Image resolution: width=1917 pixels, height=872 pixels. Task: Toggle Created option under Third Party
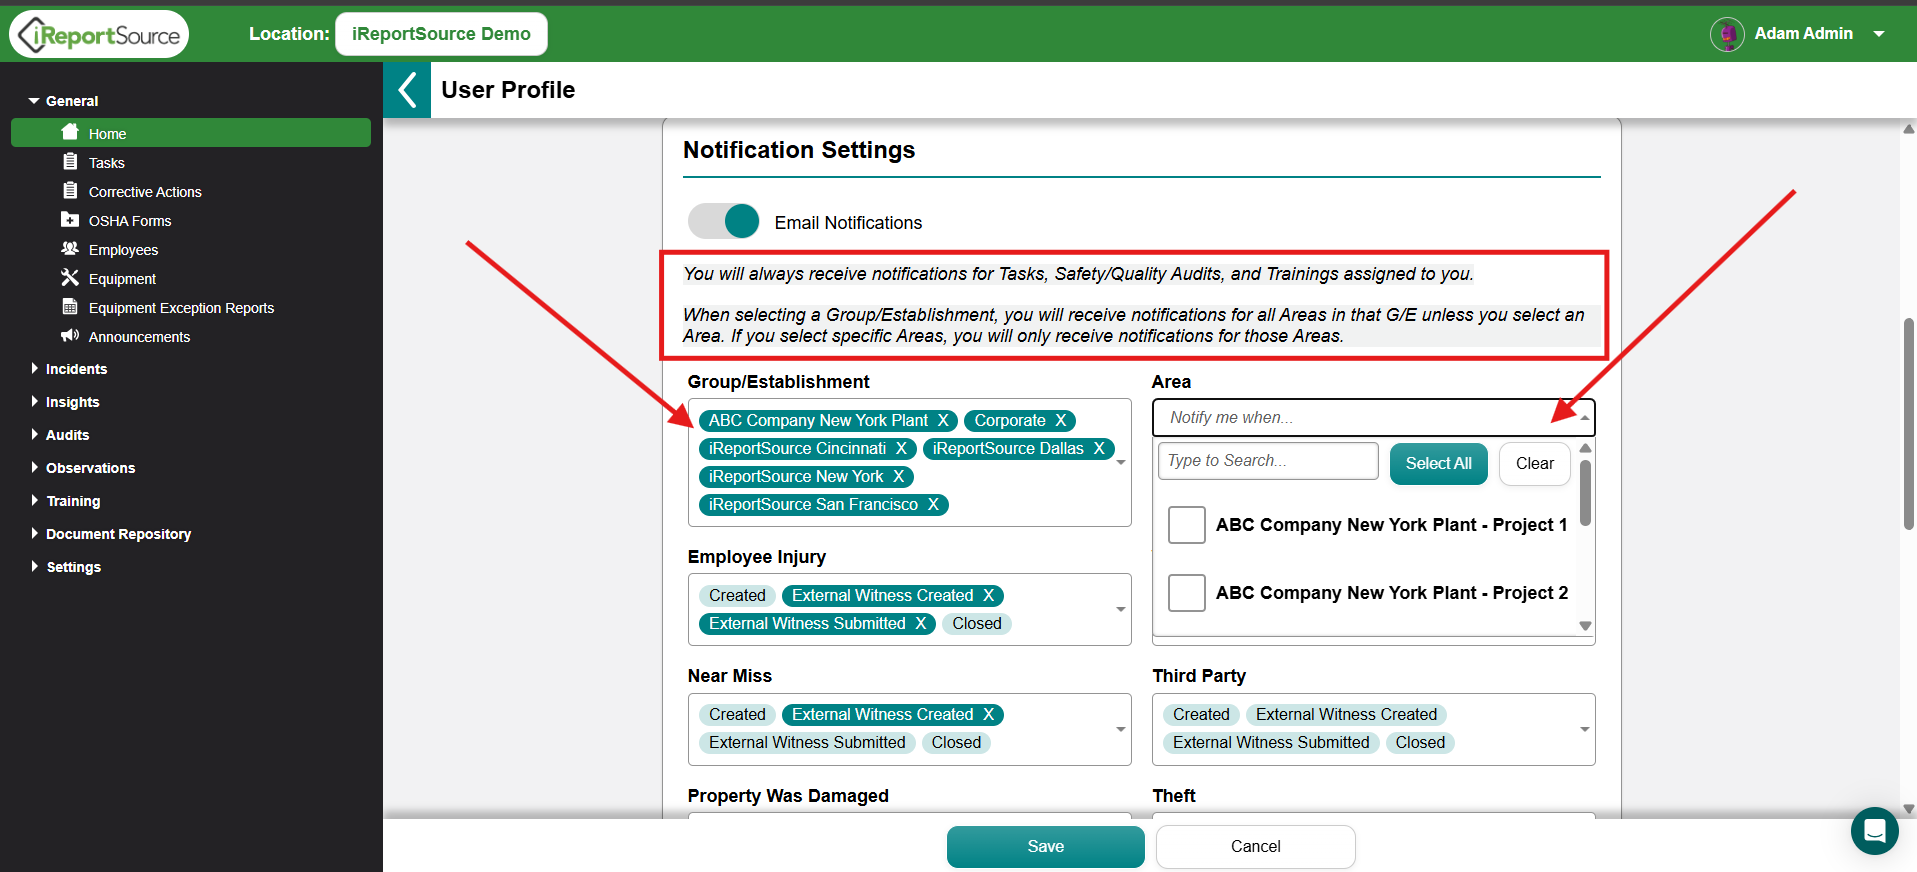[x=1201, y=715]
